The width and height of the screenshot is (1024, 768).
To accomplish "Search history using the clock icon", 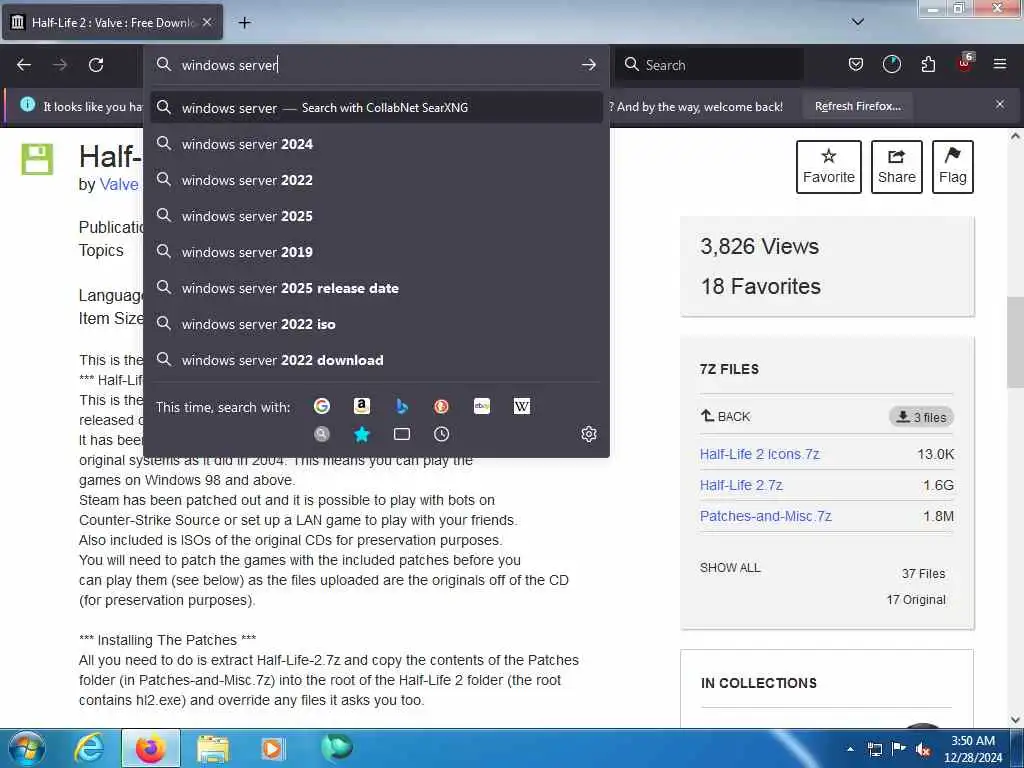I will pyautogui.click(x=441, y=434).
